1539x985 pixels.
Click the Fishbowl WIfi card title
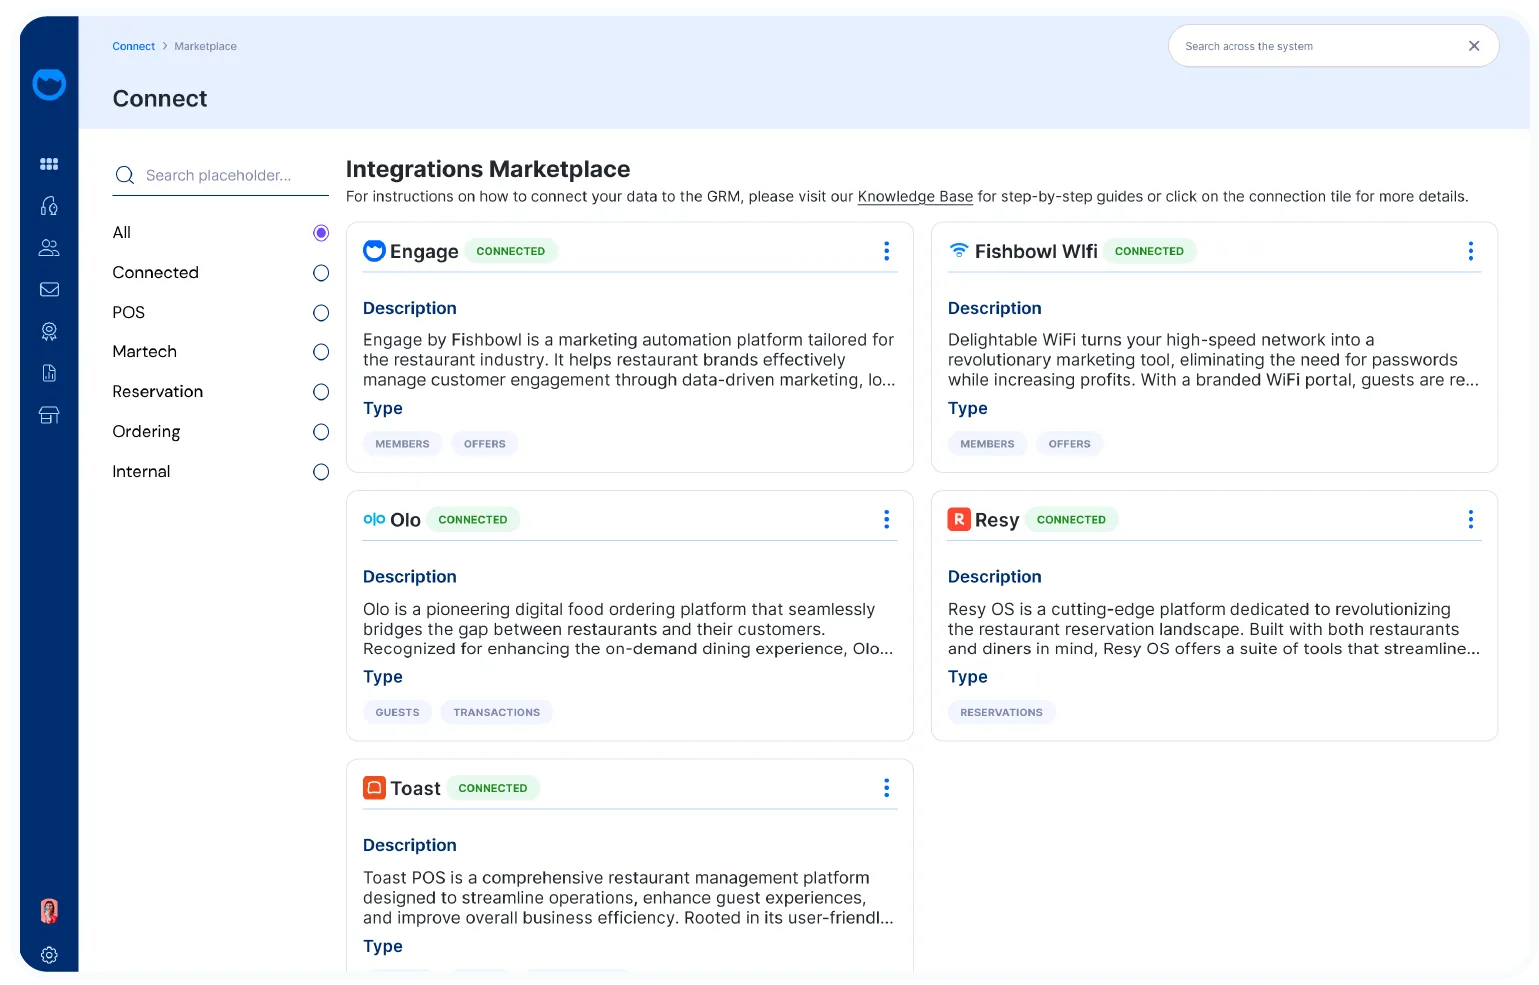point(1036,251)
